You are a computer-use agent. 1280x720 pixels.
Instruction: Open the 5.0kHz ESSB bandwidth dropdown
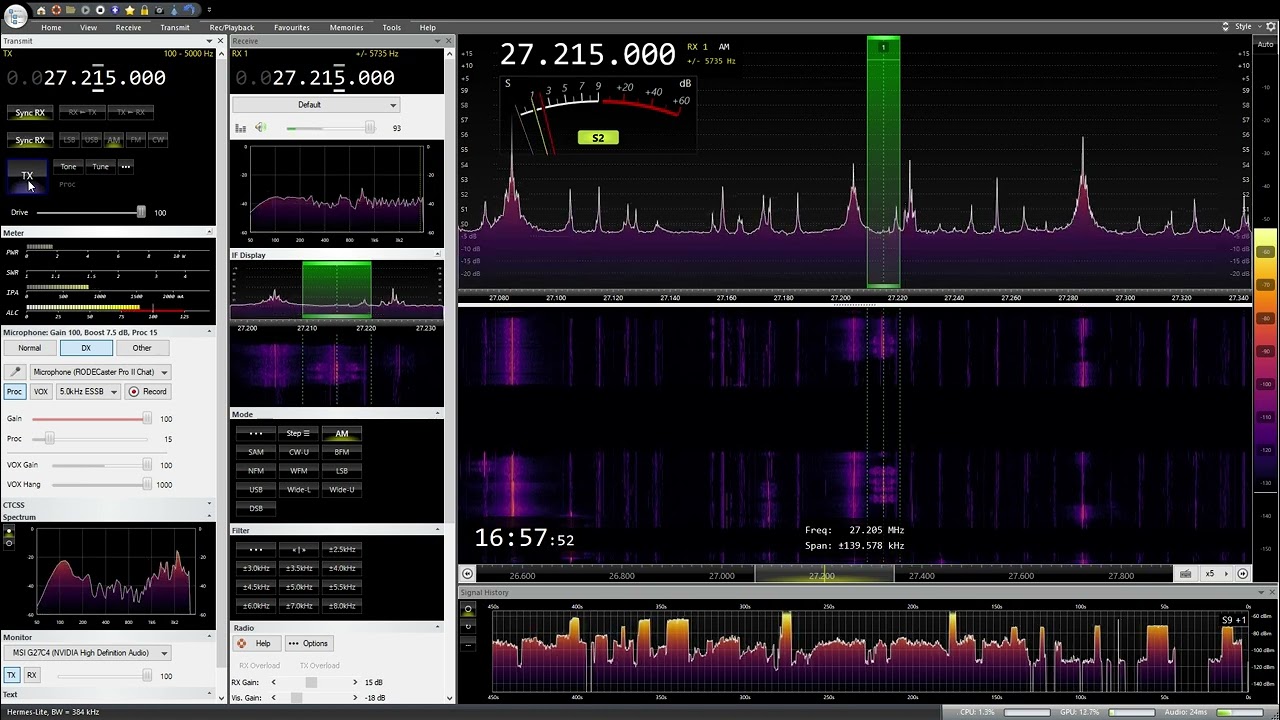point(88,392)
